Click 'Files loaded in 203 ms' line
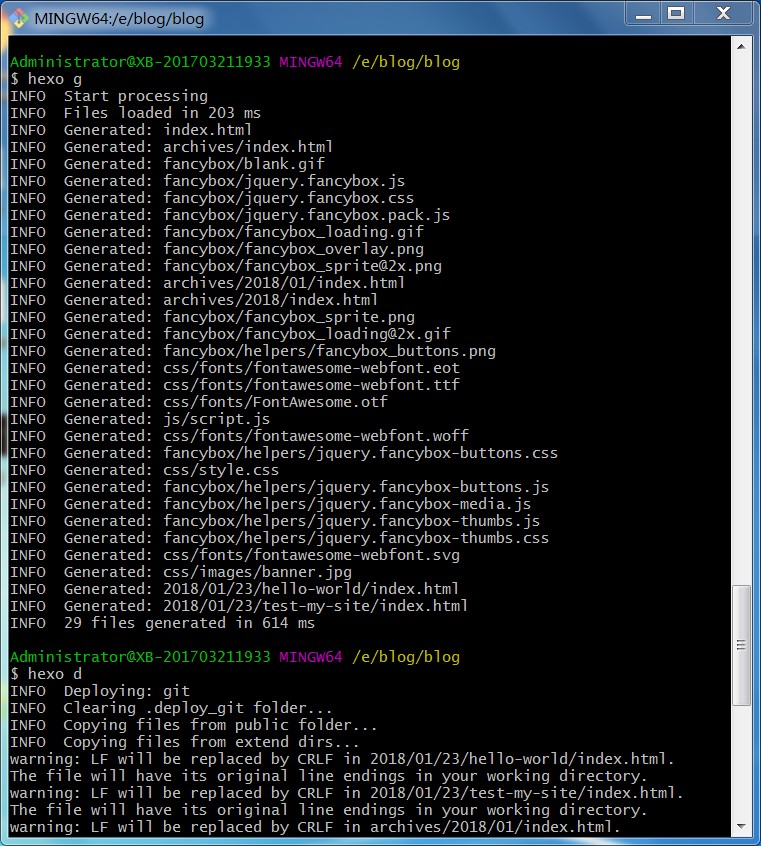This screenshot has width=761, height=846. point(135,113)
